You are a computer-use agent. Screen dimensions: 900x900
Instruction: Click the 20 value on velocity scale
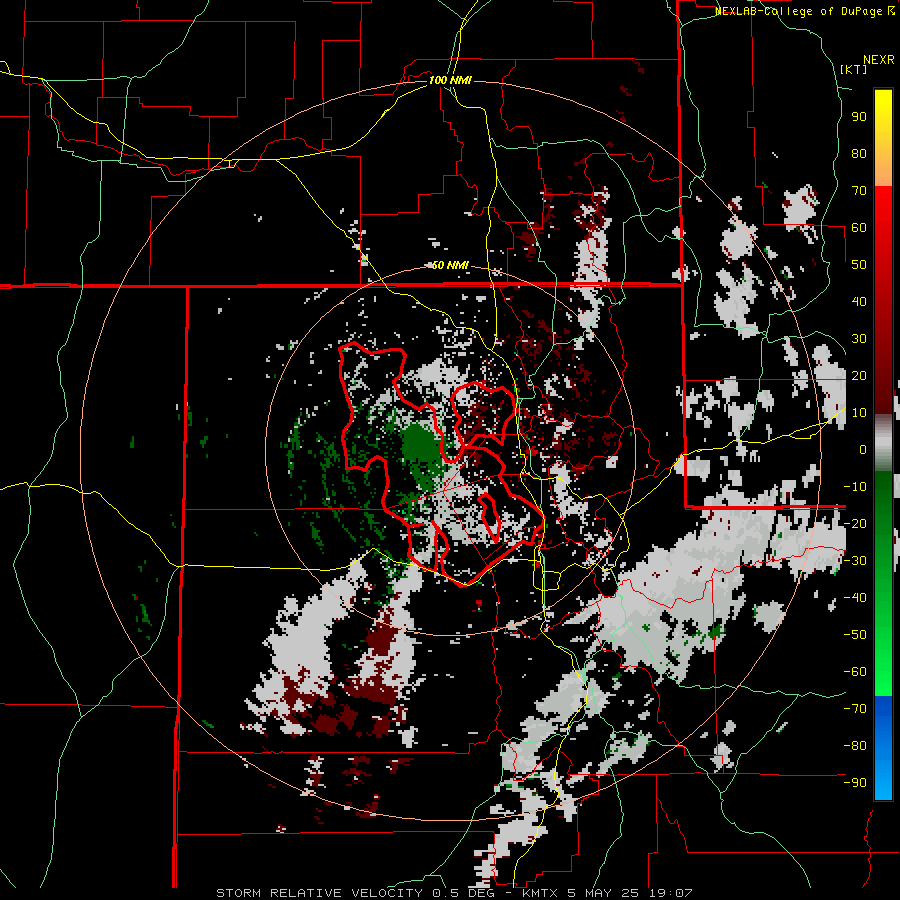tap(859, 375)
